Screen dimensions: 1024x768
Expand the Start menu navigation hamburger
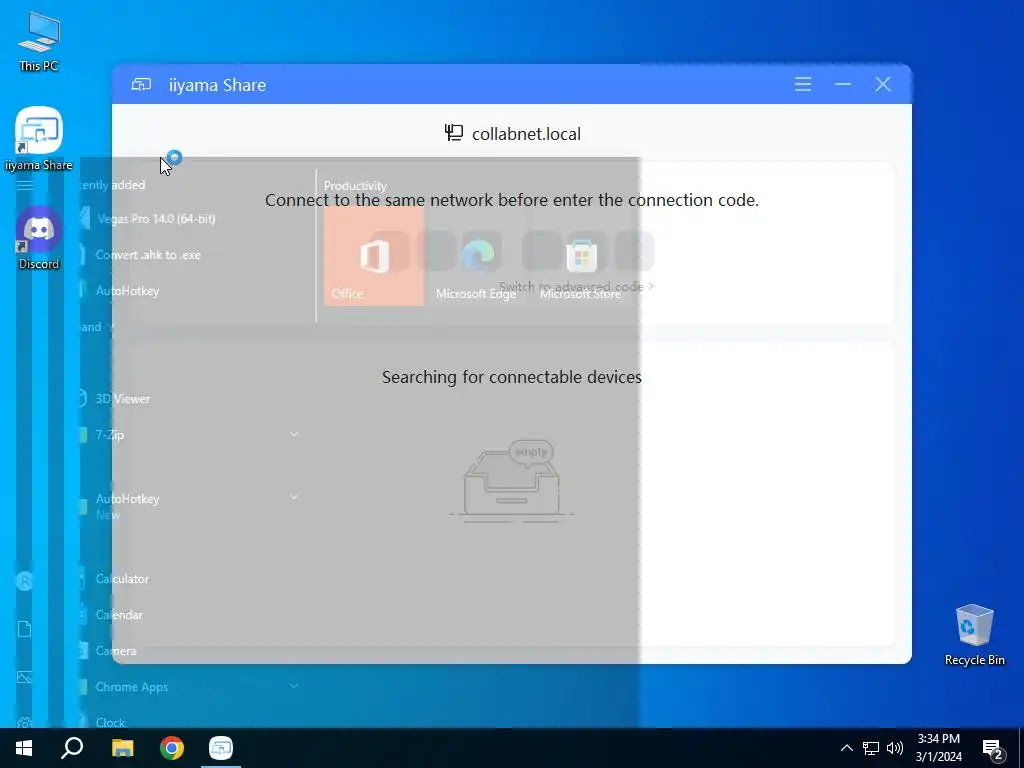25,185
